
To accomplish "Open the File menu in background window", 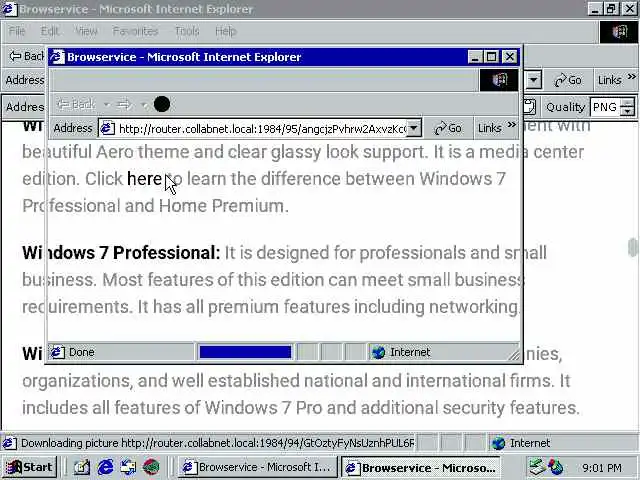I will pyautogui.click(x=17, y=31).
